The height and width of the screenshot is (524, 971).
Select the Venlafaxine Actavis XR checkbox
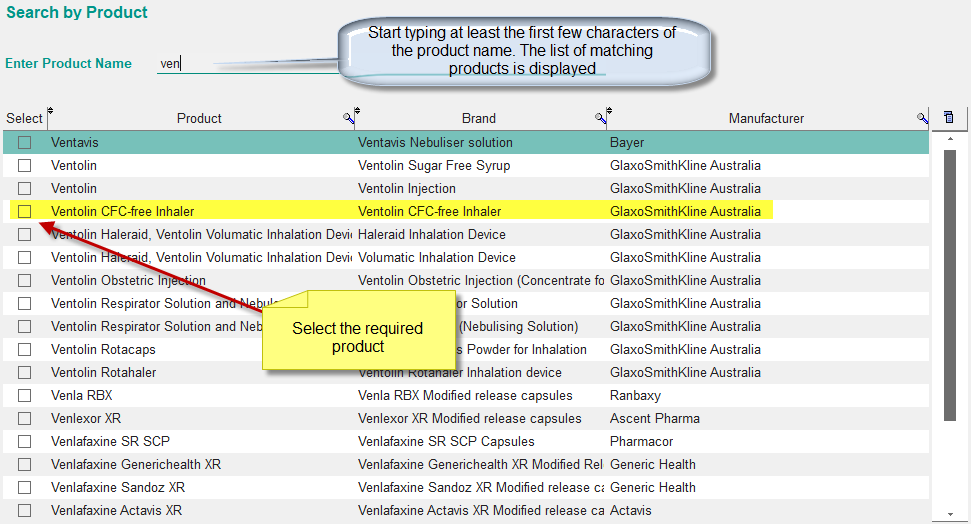pos(24,510)
